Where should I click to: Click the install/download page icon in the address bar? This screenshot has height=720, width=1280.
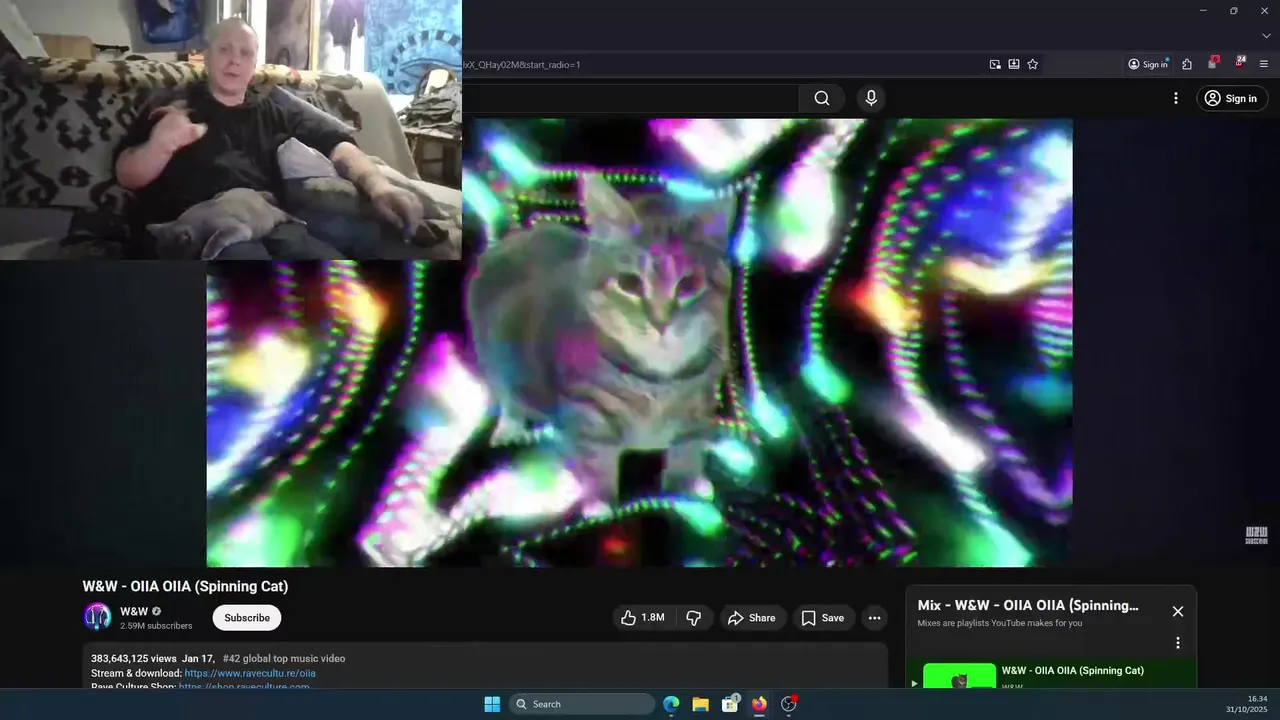click(1014, 64)
